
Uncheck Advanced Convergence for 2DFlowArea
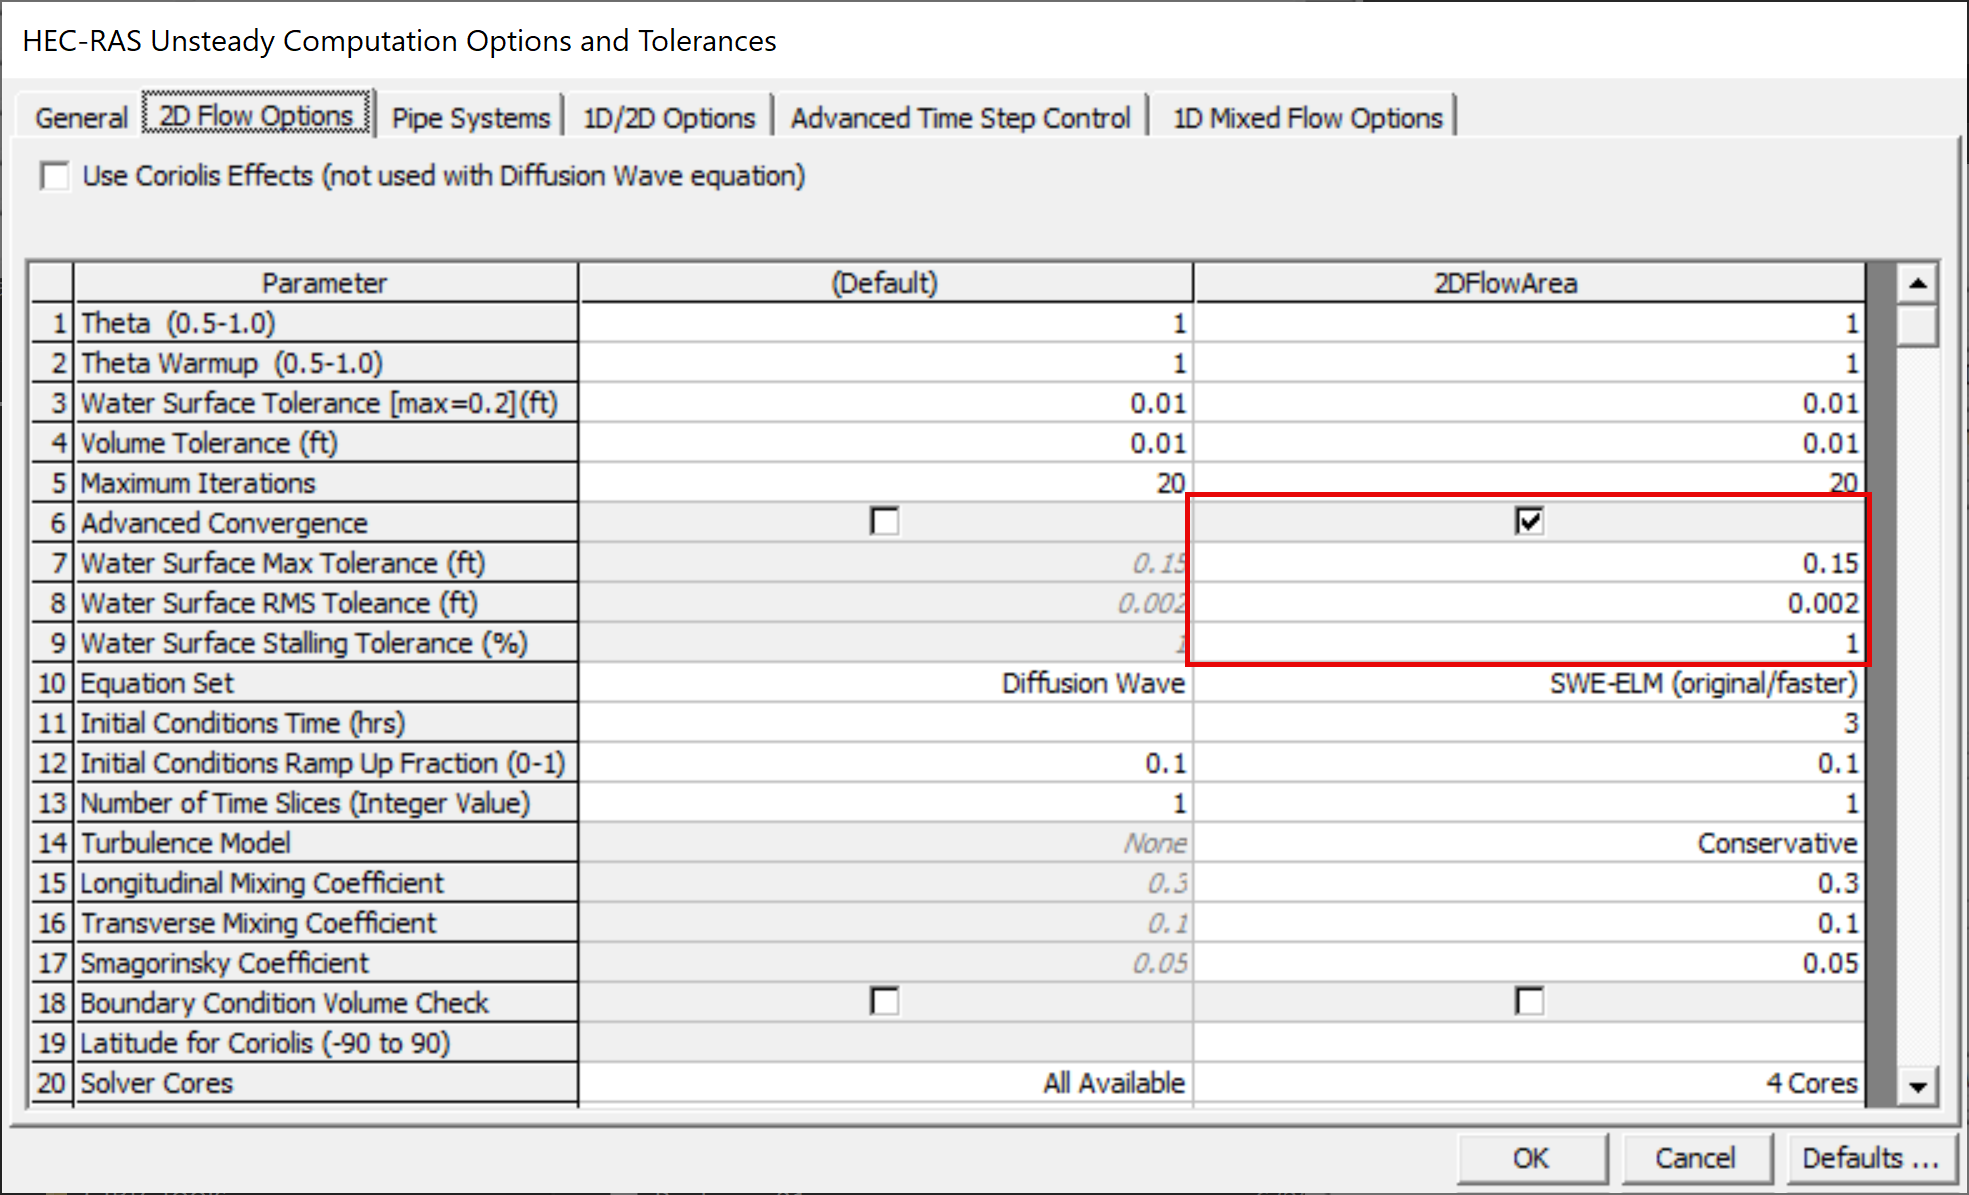coord(1529,521)
